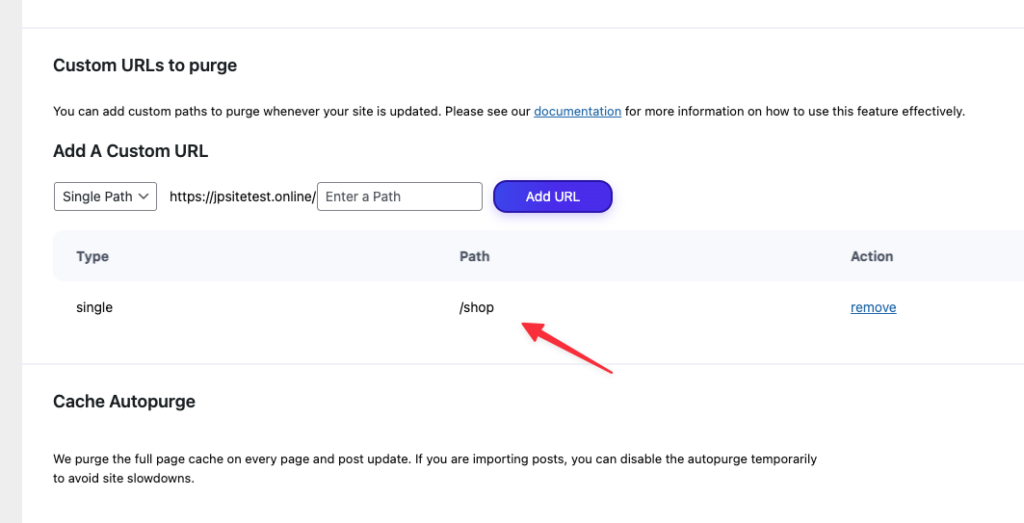Screen dimensions: 1024x523
Task: Click the Type column header
Action: [x=92, y=256]
